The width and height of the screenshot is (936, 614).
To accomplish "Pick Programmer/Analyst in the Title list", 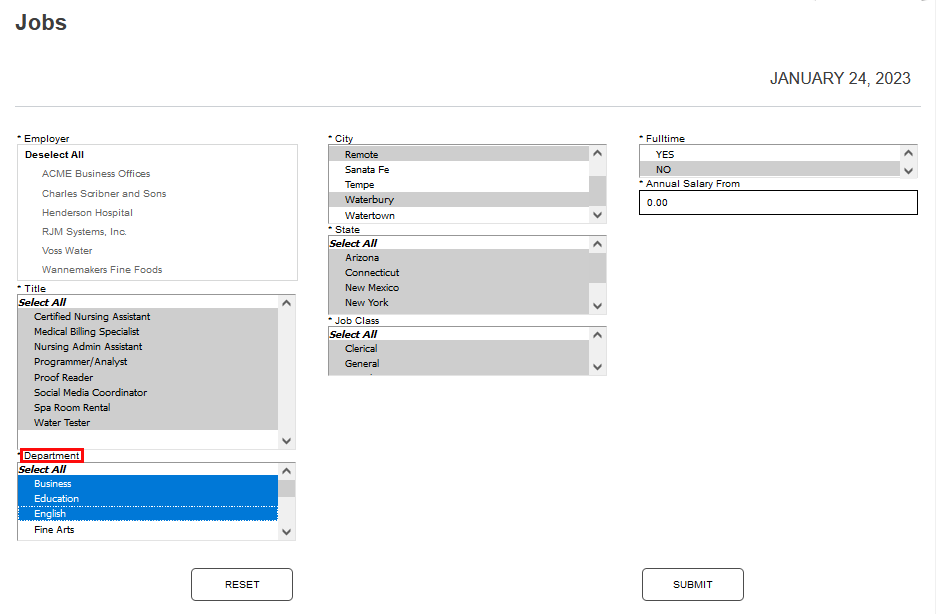I will pos(81,362).
